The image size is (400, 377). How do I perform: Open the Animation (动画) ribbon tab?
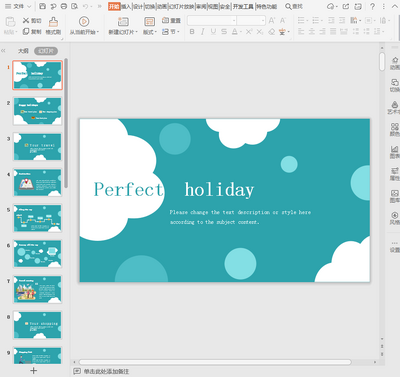pos(162,6)
